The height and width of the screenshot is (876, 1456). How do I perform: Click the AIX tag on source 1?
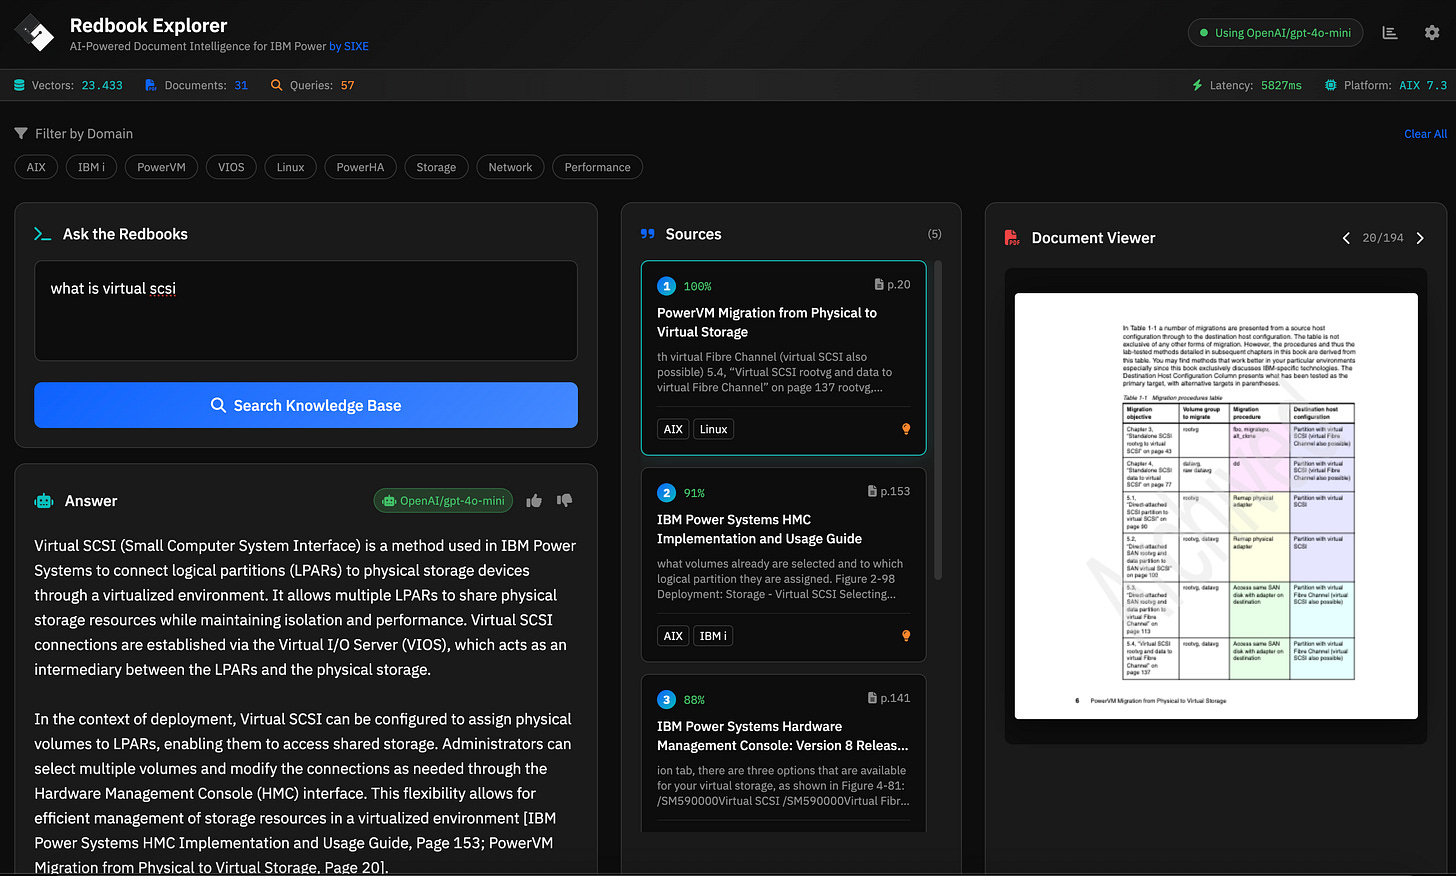pos(673,429)
